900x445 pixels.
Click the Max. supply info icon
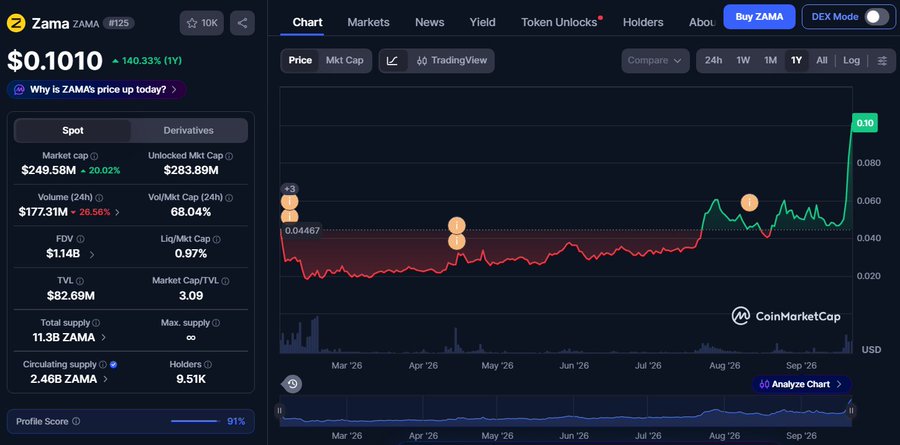click(217, 323)
